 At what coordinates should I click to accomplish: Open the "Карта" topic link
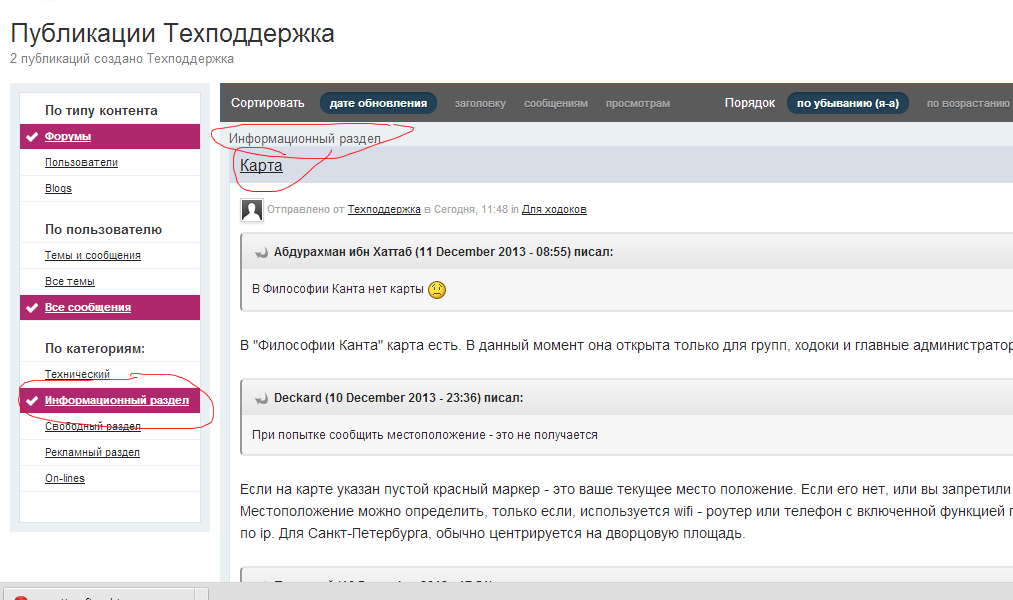pyautogui.click(x=261, y=166)
